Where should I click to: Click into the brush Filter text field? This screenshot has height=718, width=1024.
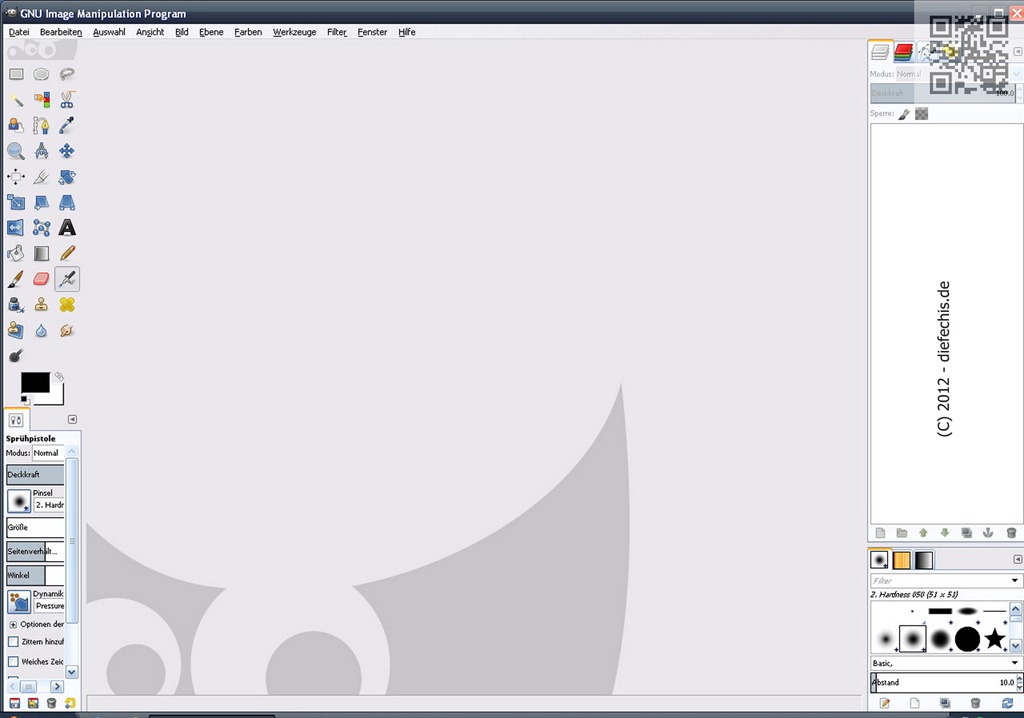939,580
